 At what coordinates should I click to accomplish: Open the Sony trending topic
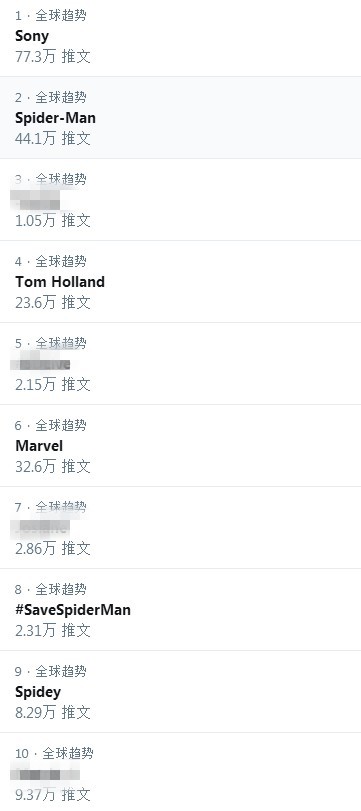180,36
